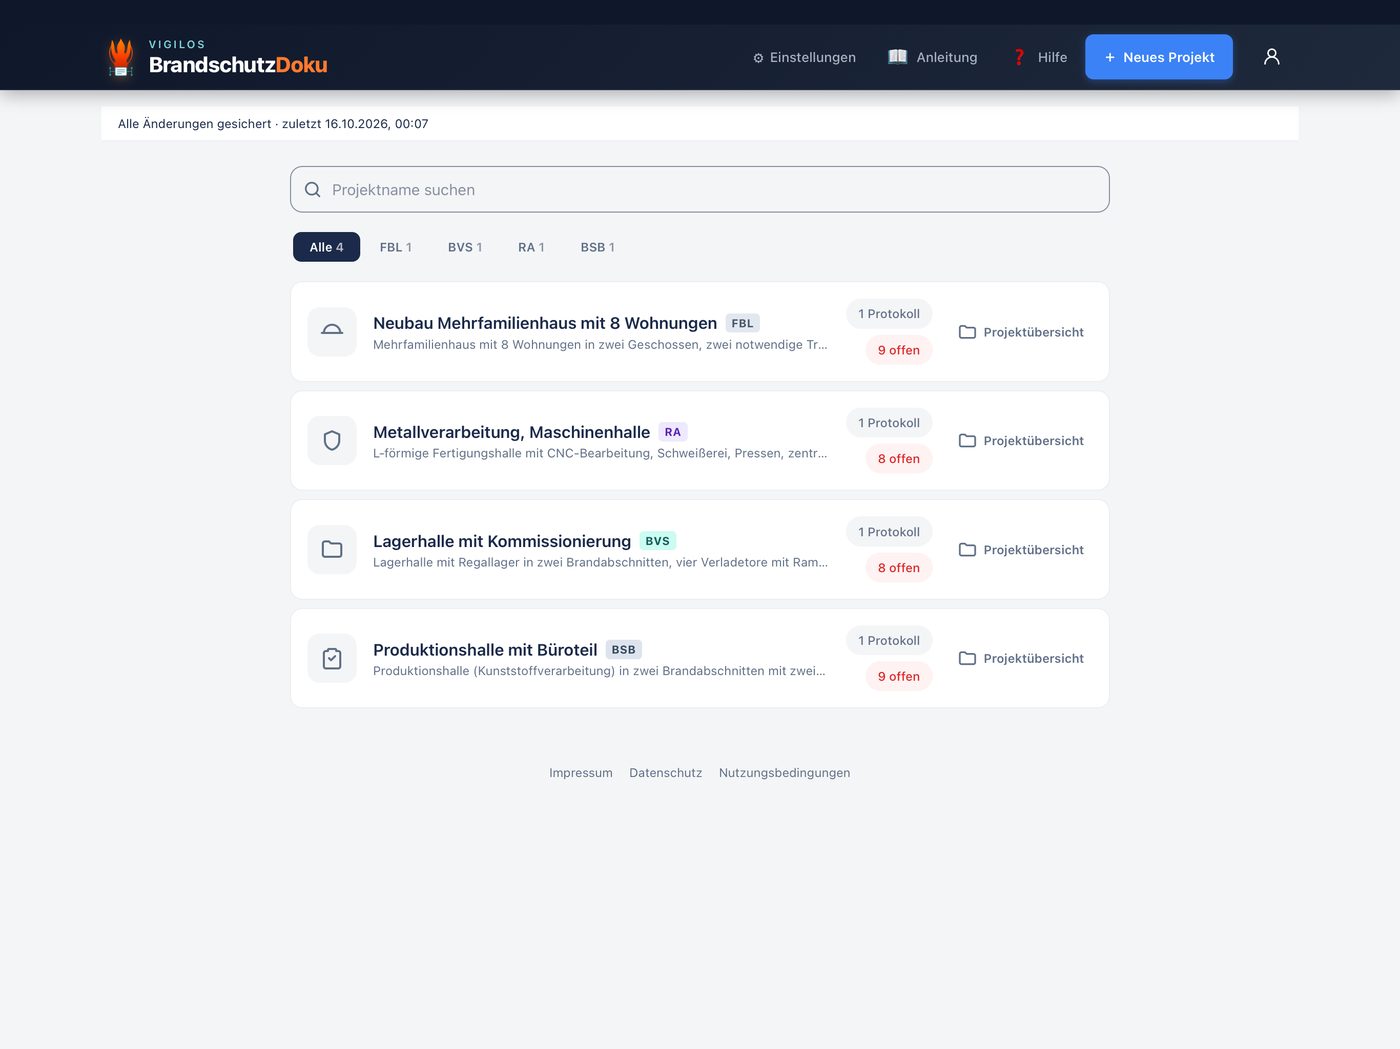Click the 8 offen badge of Metallverarbeitung
The width and height of the screenshot is (1400, 1049).
pos(899,459)
